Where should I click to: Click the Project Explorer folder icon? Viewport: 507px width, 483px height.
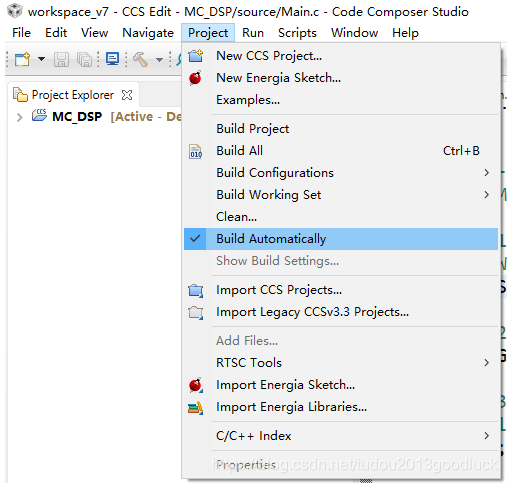coord(20,95)
